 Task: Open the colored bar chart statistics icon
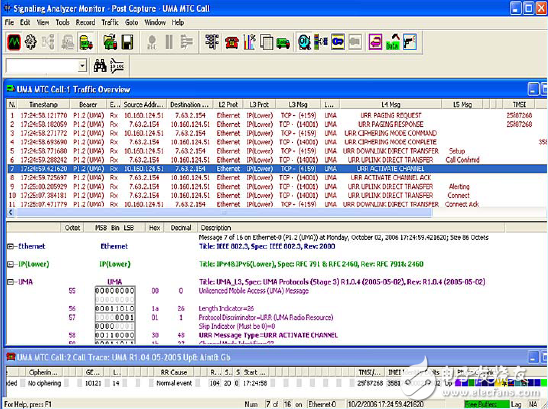pyautogui.click(x=249, y=42)
